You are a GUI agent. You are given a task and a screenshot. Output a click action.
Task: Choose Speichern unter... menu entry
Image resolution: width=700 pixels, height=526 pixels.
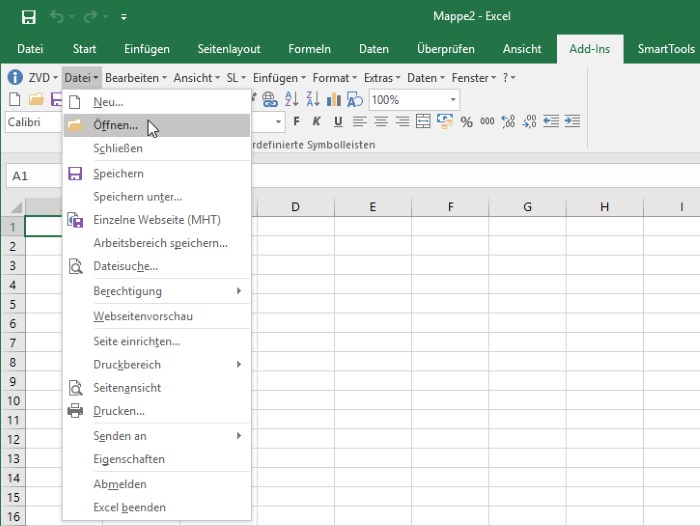[157, 196]
